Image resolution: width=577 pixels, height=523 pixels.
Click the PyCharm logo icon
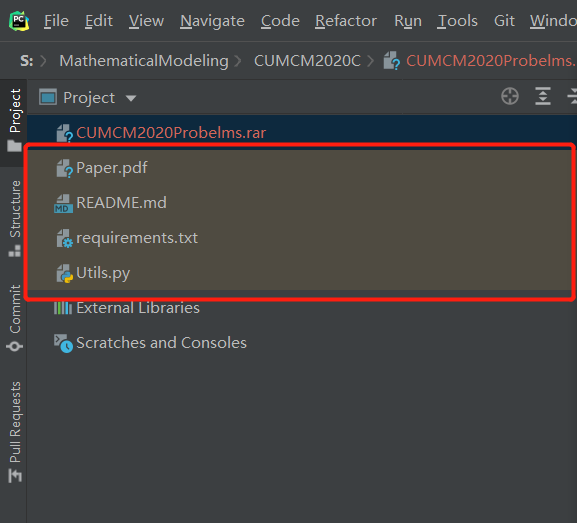coord(19,21)
